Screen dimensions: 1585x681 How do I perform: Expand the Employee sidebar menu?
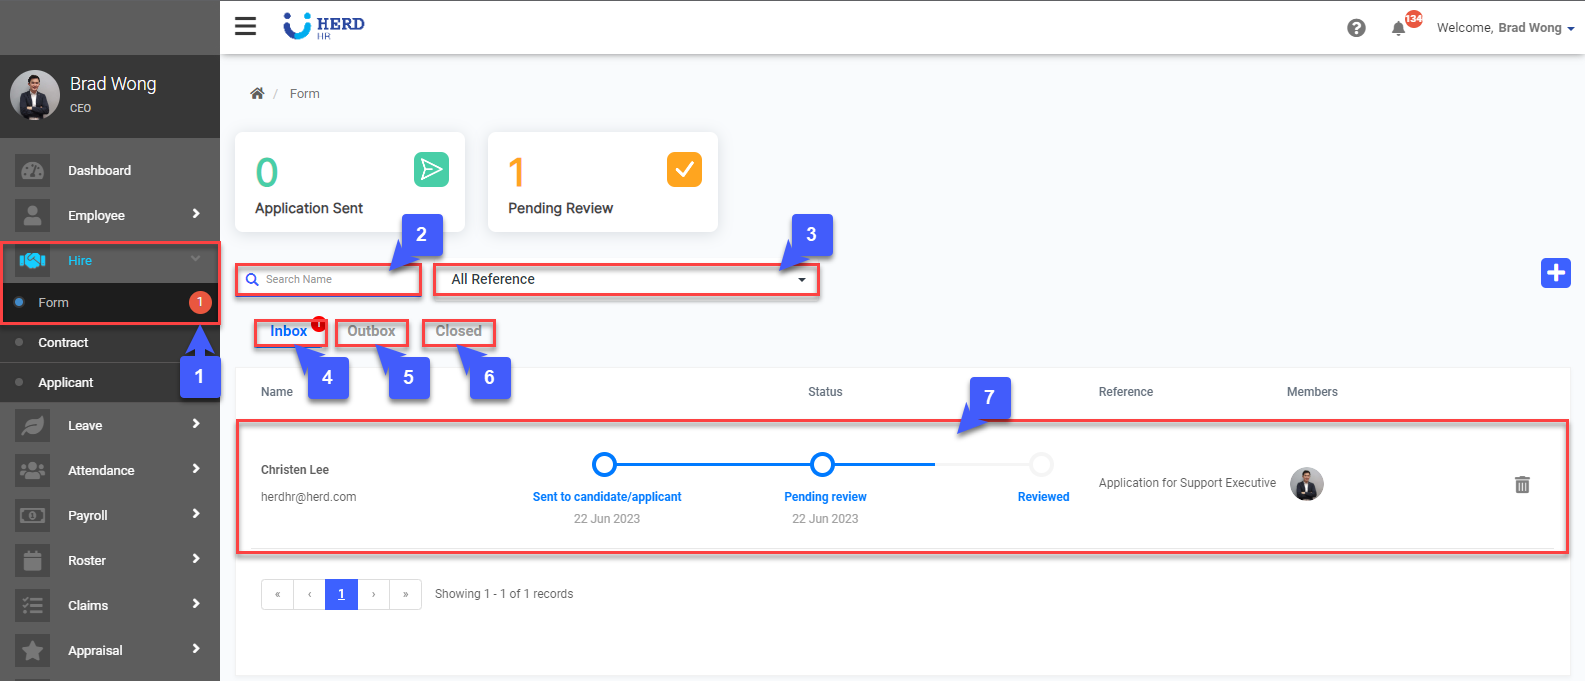(x=110, y=215)
